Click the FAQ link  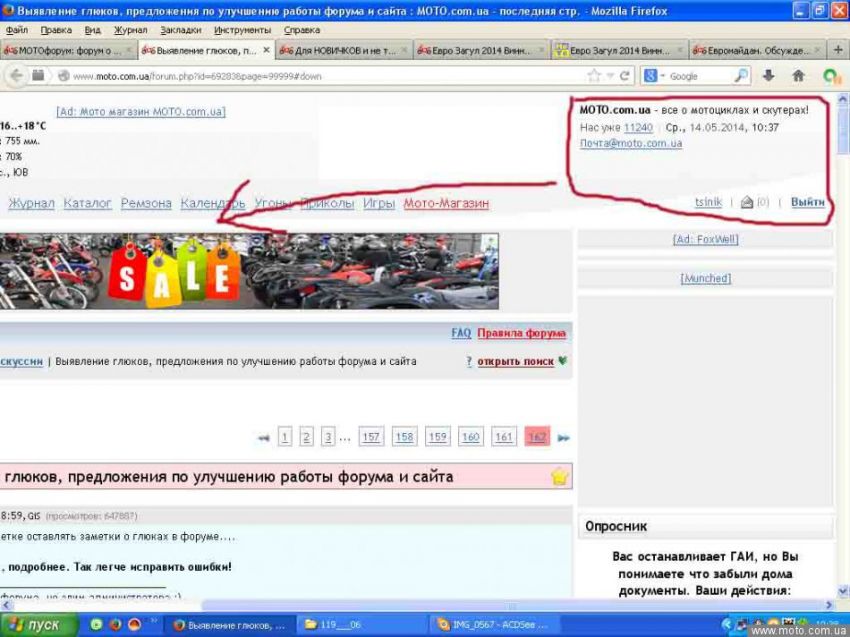coord(461,333)
